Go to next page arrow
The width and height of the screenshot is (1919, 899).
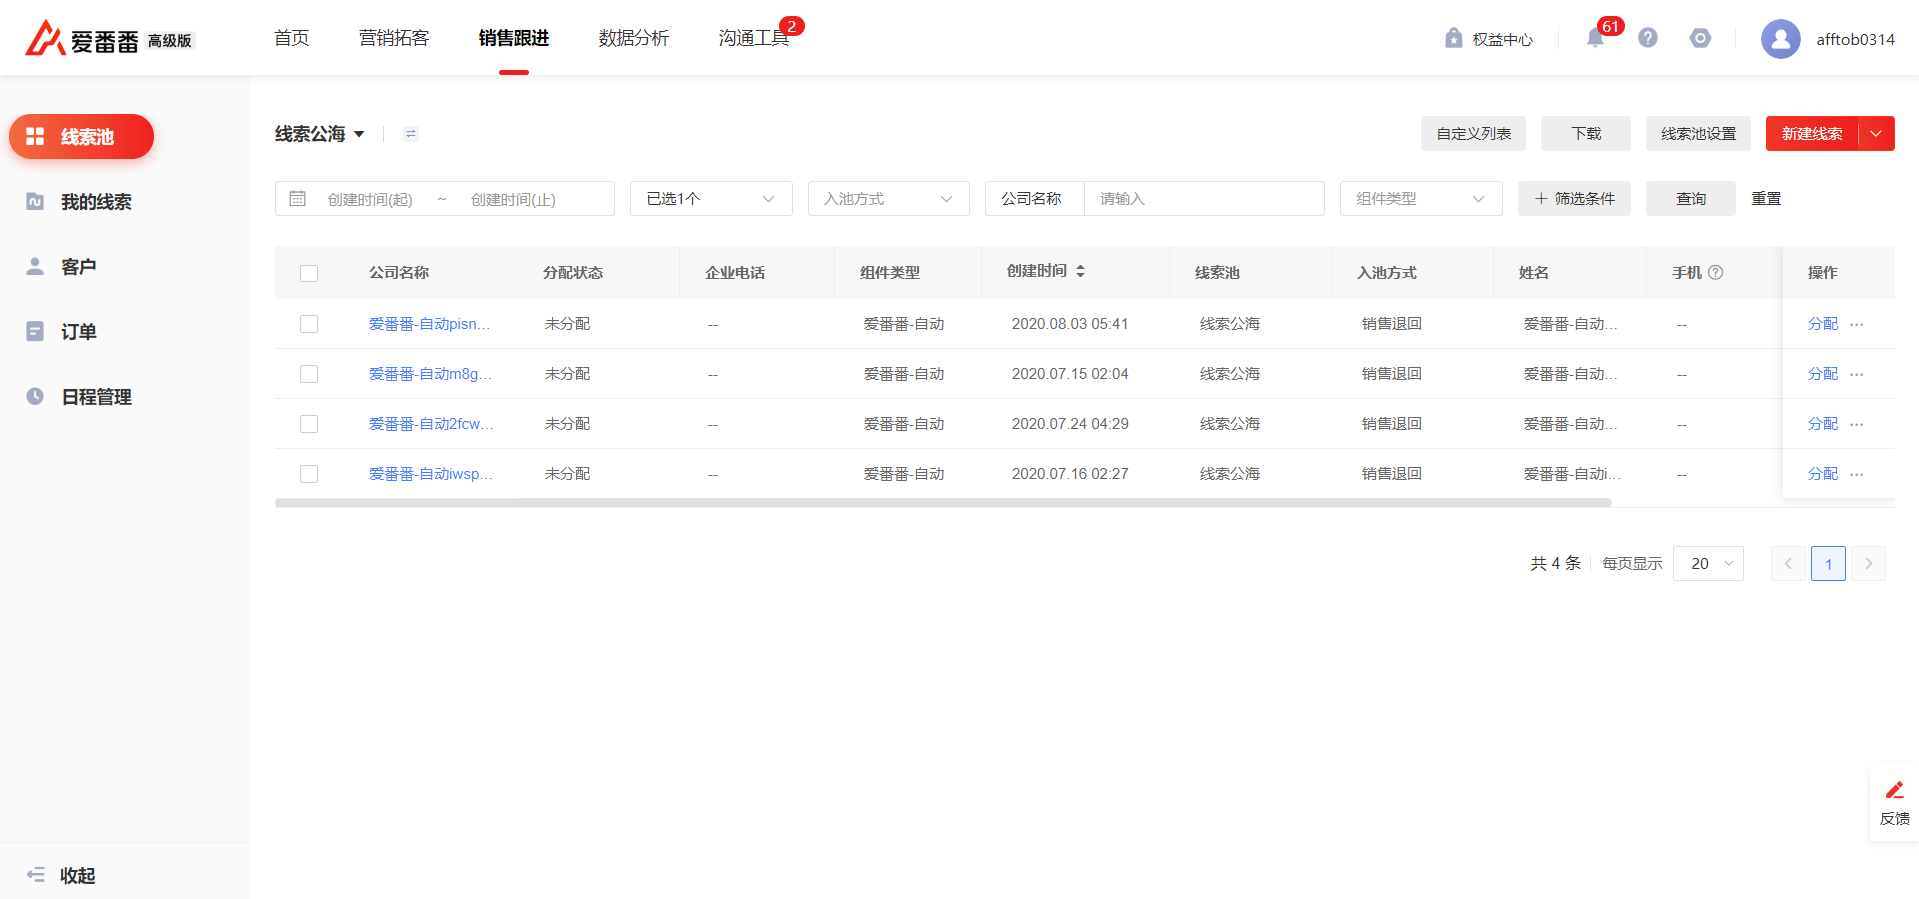click(1868, 564)
